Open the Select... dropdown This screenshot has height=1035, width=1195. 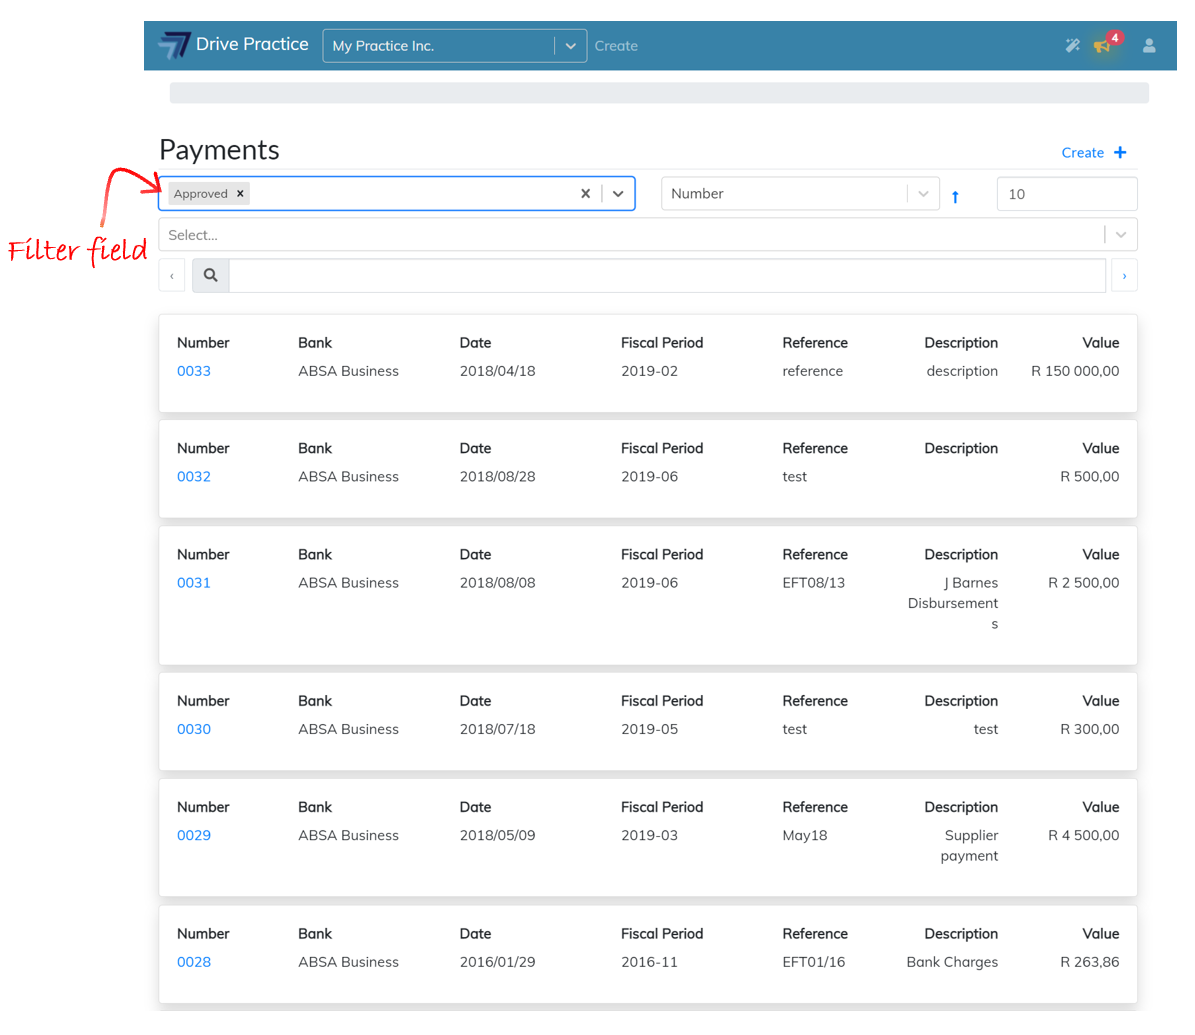coord(648,235)
